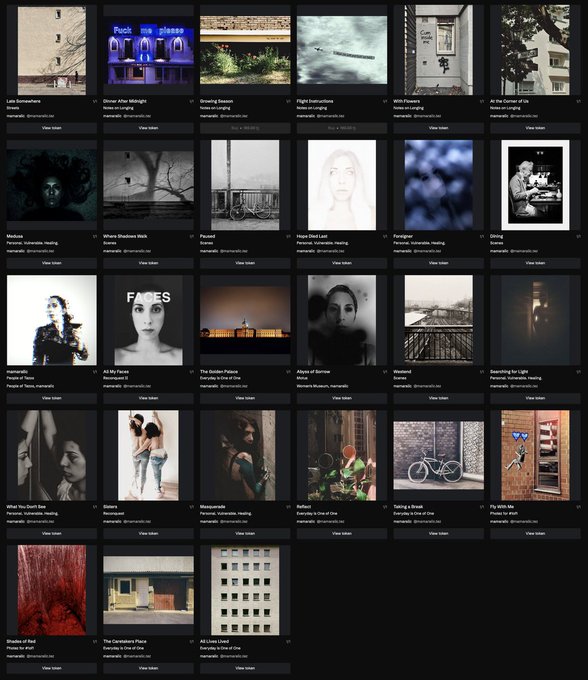Open the Foreigner blue thumbnail
Image resolution: width=588 pixels, height=680 pixels.
click(x=438, y=185)
